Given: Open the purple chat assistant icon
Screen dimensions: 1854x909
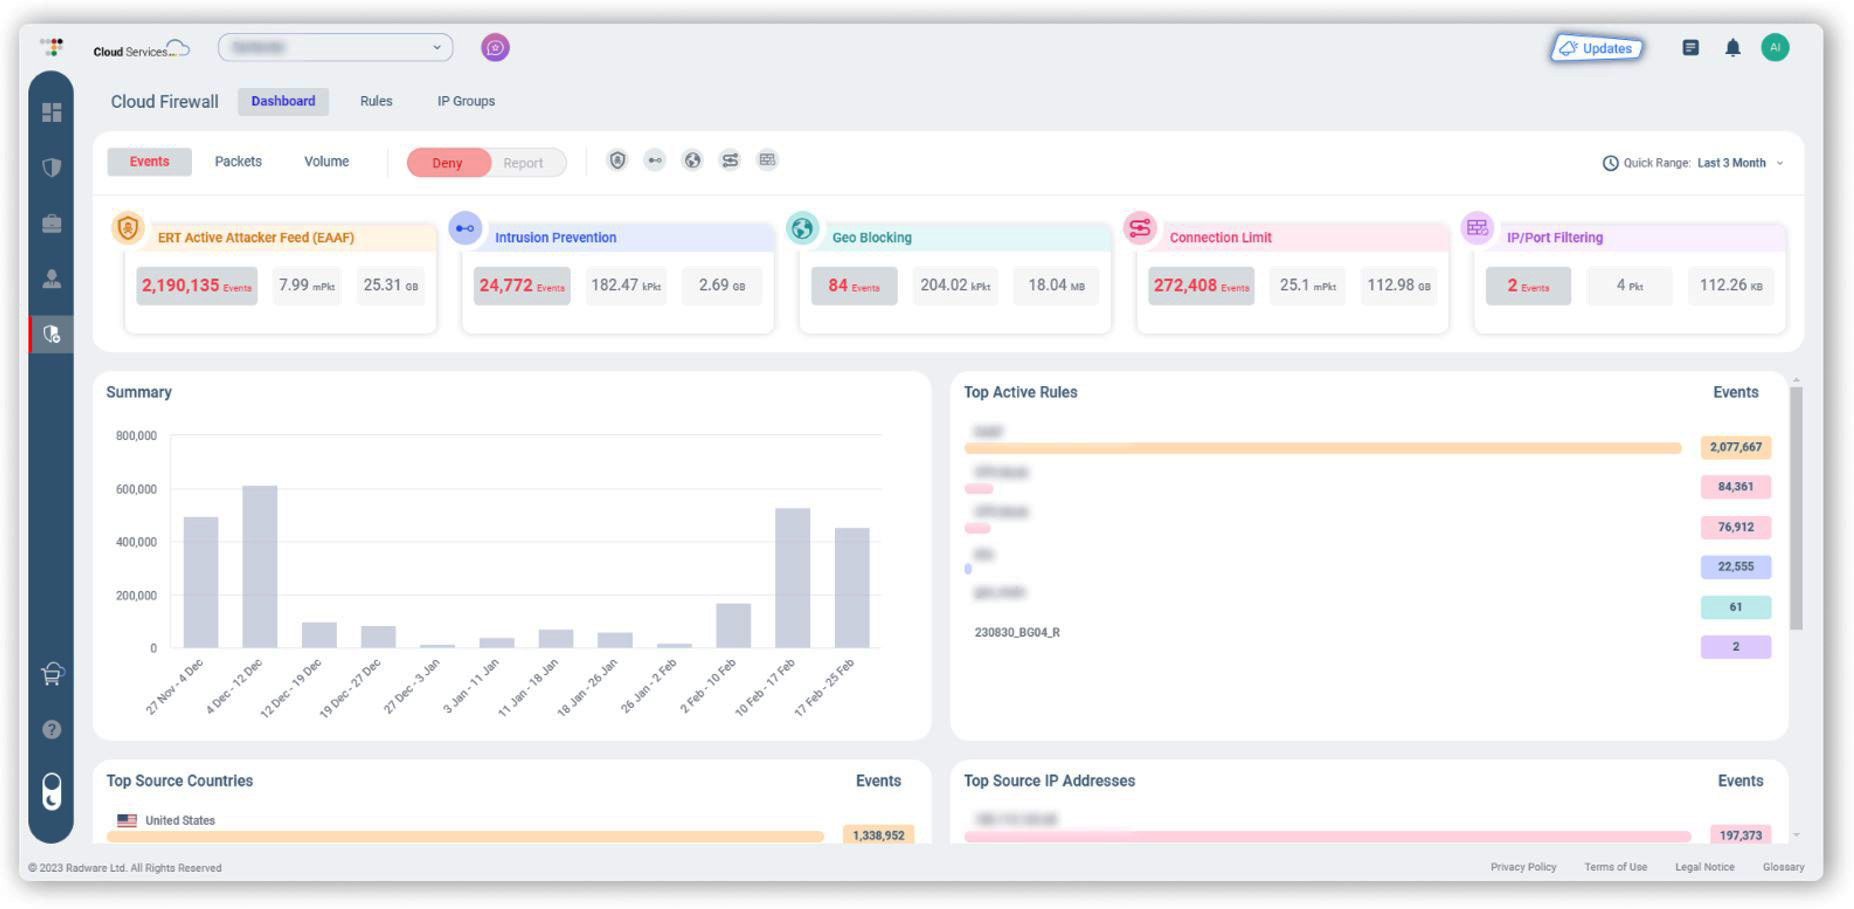Looking at the screenshot, I should point(495,47).
